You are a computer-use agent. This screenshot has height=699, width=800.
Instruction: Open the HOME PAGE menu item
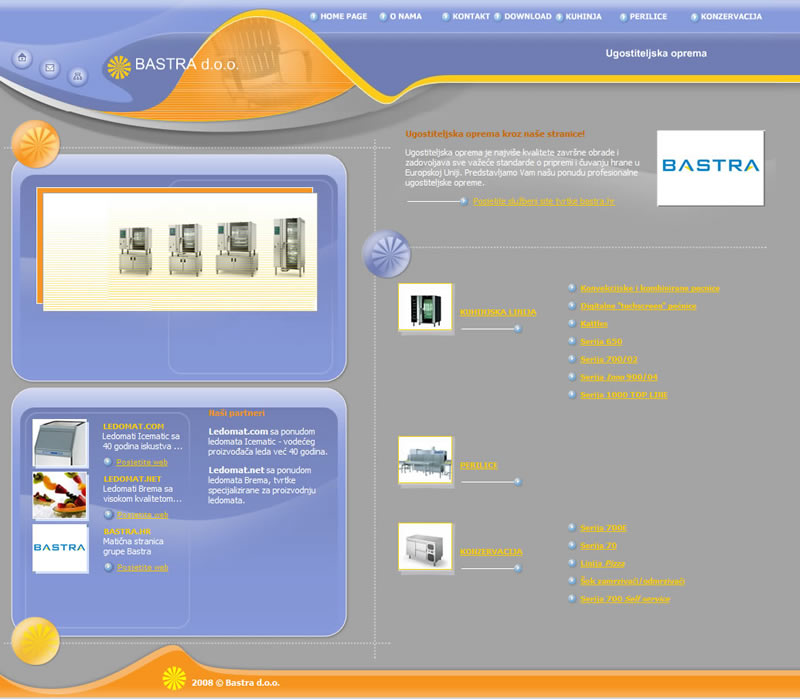click(343, 16)
